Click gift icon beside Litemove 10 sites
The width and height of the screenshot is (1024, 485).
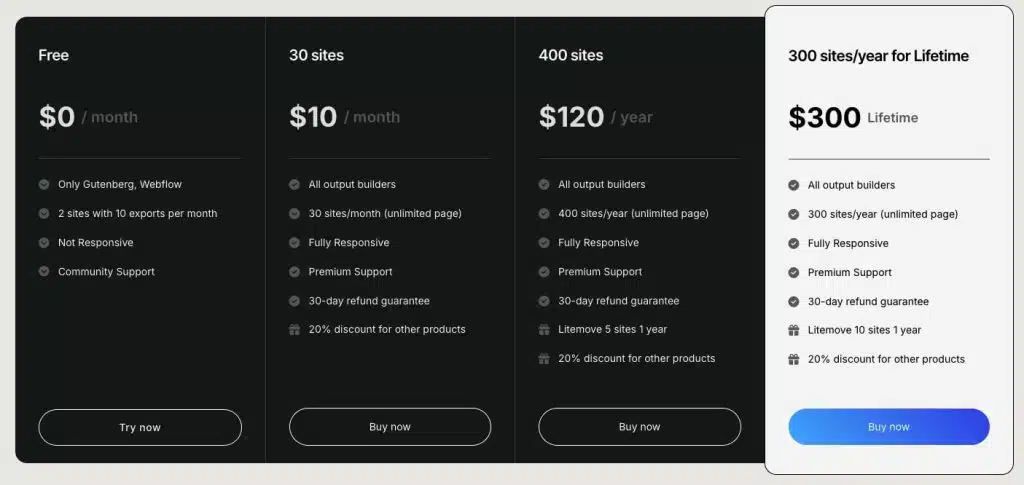point(794,330)
